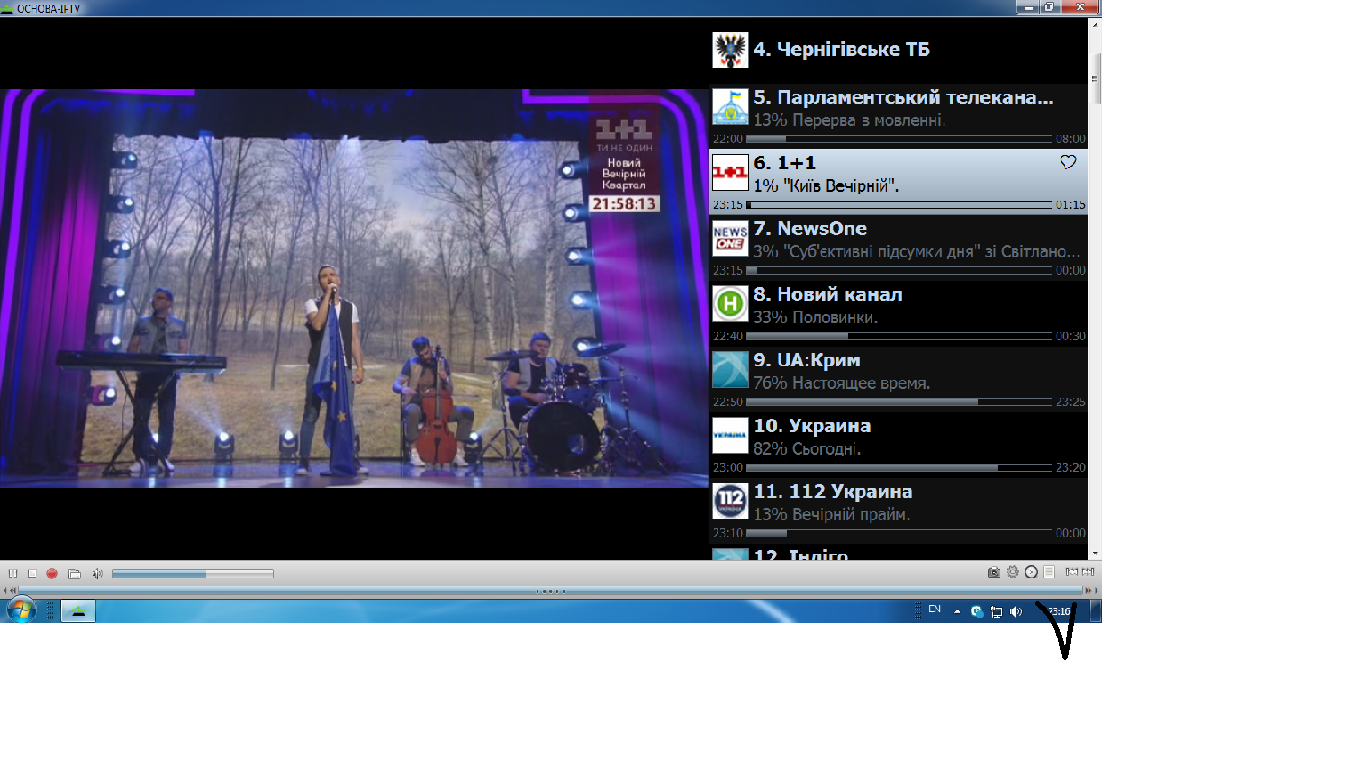Viewport: 1360px width, 774px height.
Task: Switch to the previous channel using the toolbar icon
Action: 1071,572
